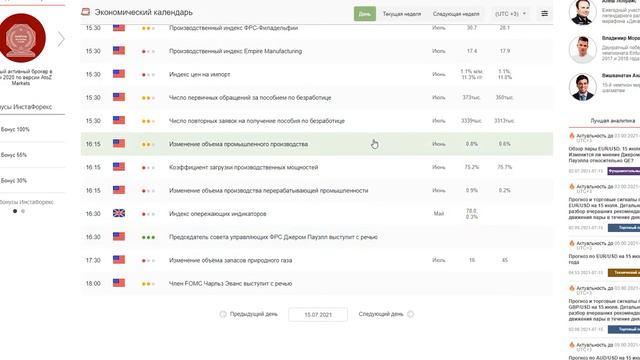Click US flag in Чарльз Эванс row

tap(119, 283)
